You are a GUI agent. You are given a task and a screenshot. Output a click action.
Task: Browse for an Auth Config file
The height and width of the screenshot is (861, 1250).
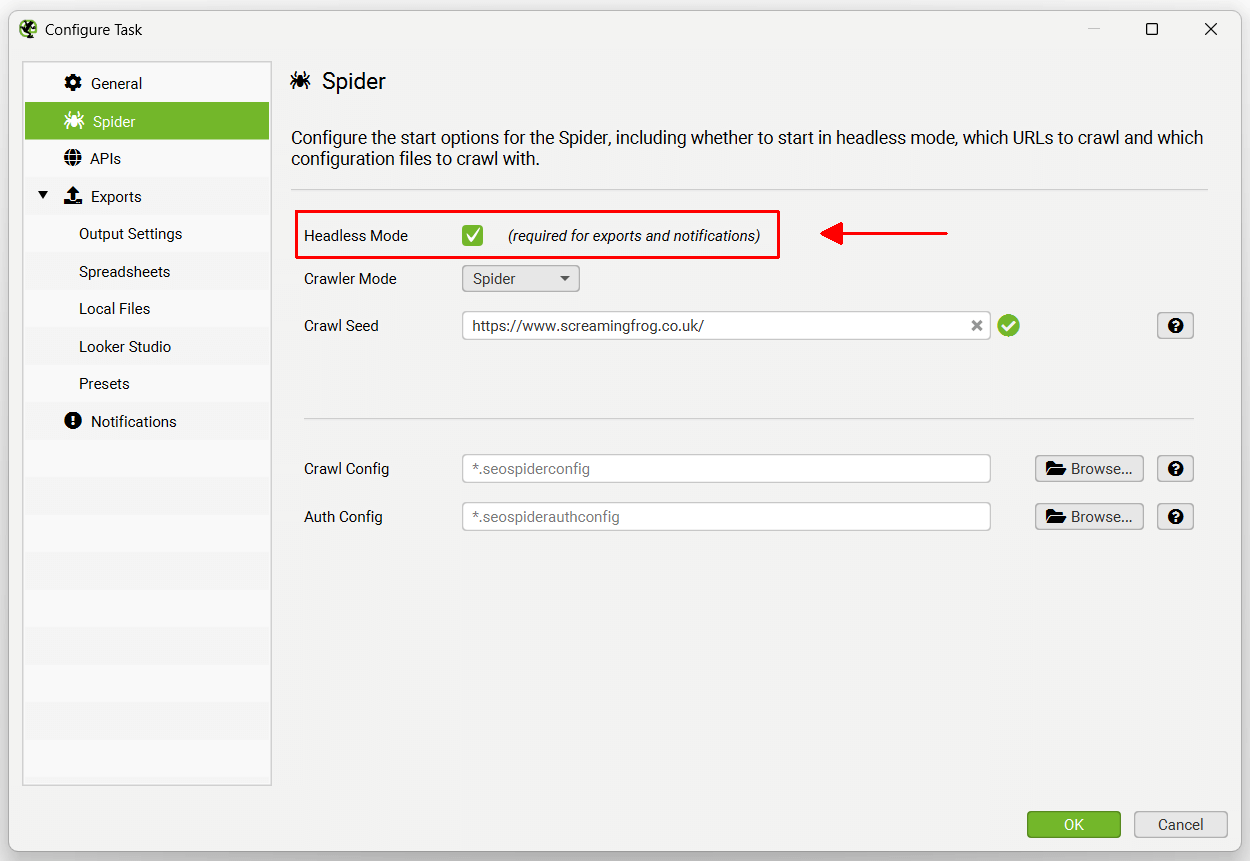point(1089,516)
